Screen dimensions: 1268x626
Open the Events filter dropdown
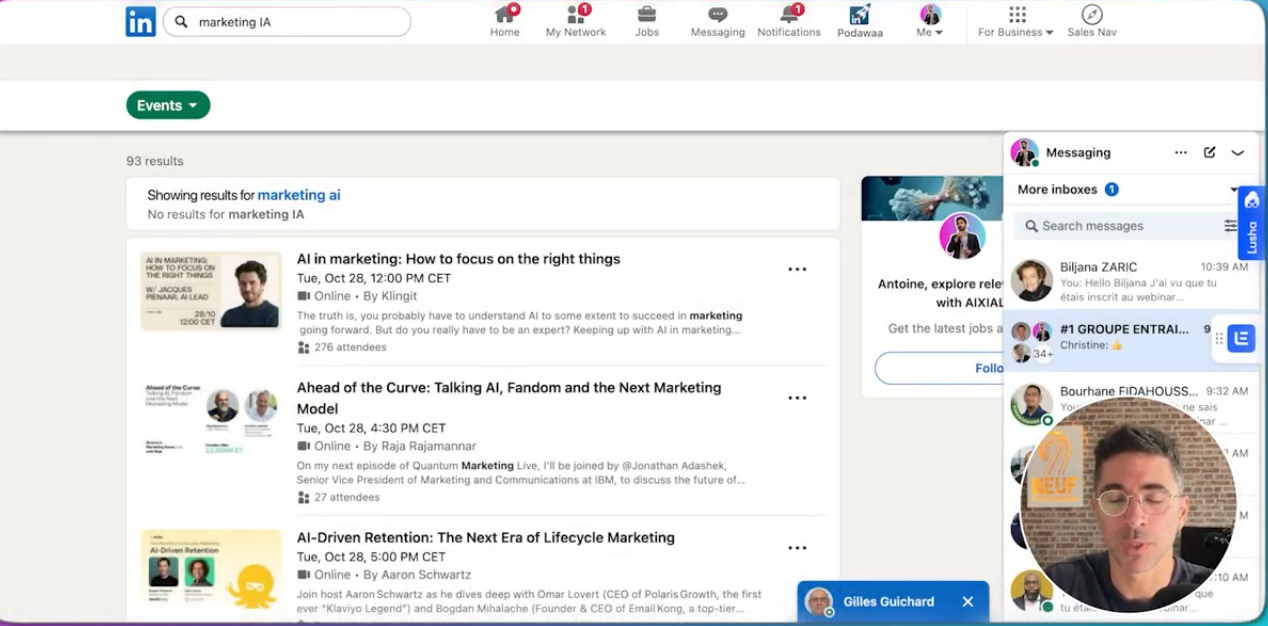(x=168, y=105)
